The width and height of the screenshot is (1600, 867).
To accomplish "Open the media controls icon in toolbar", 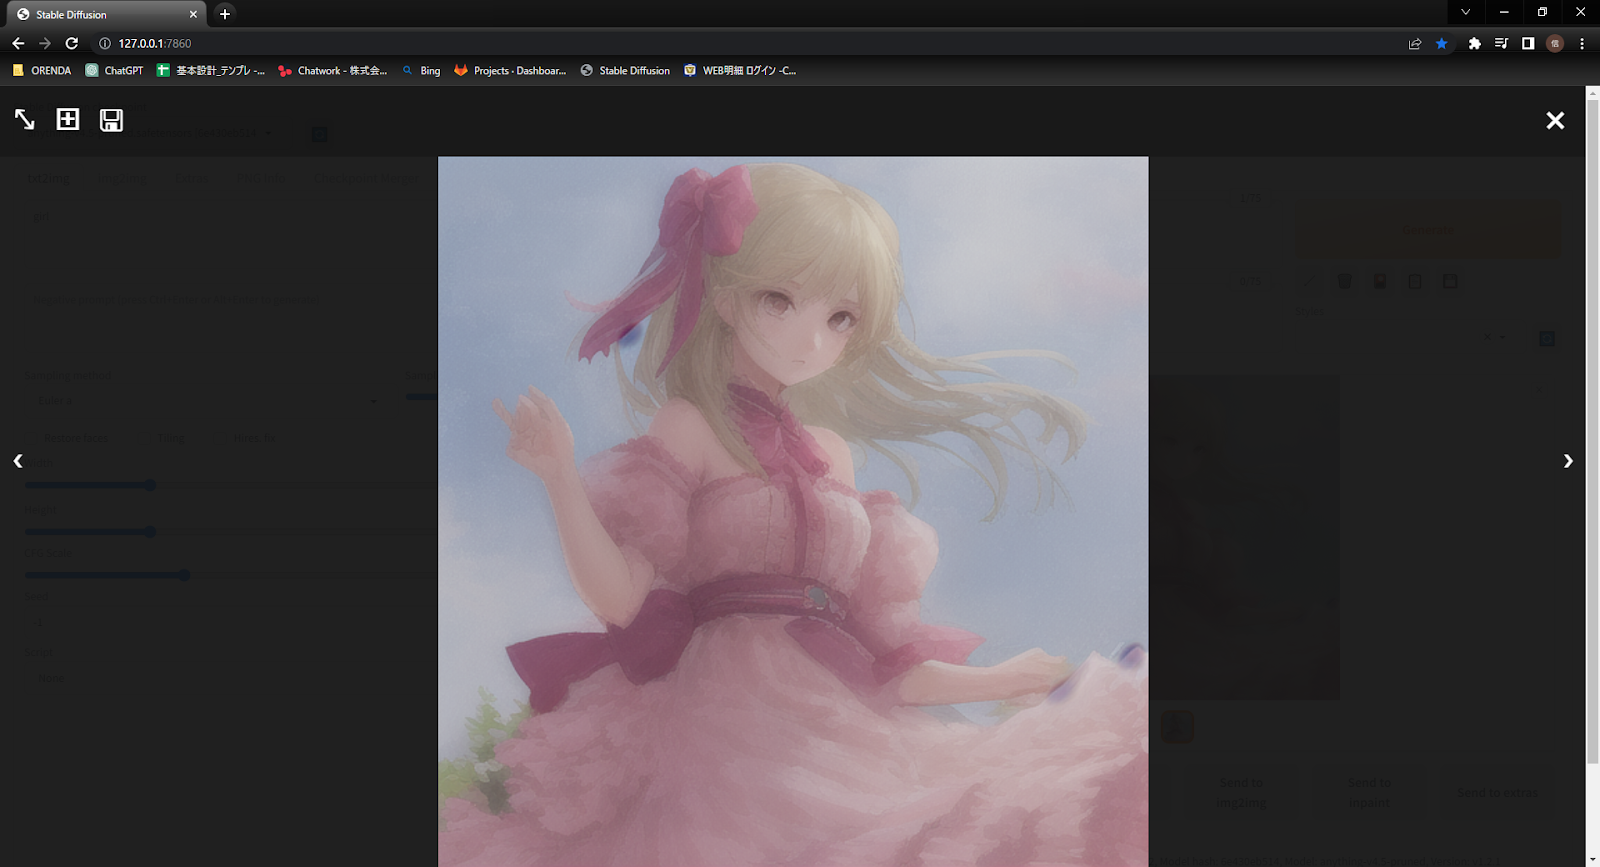I will coord(1501,43).
